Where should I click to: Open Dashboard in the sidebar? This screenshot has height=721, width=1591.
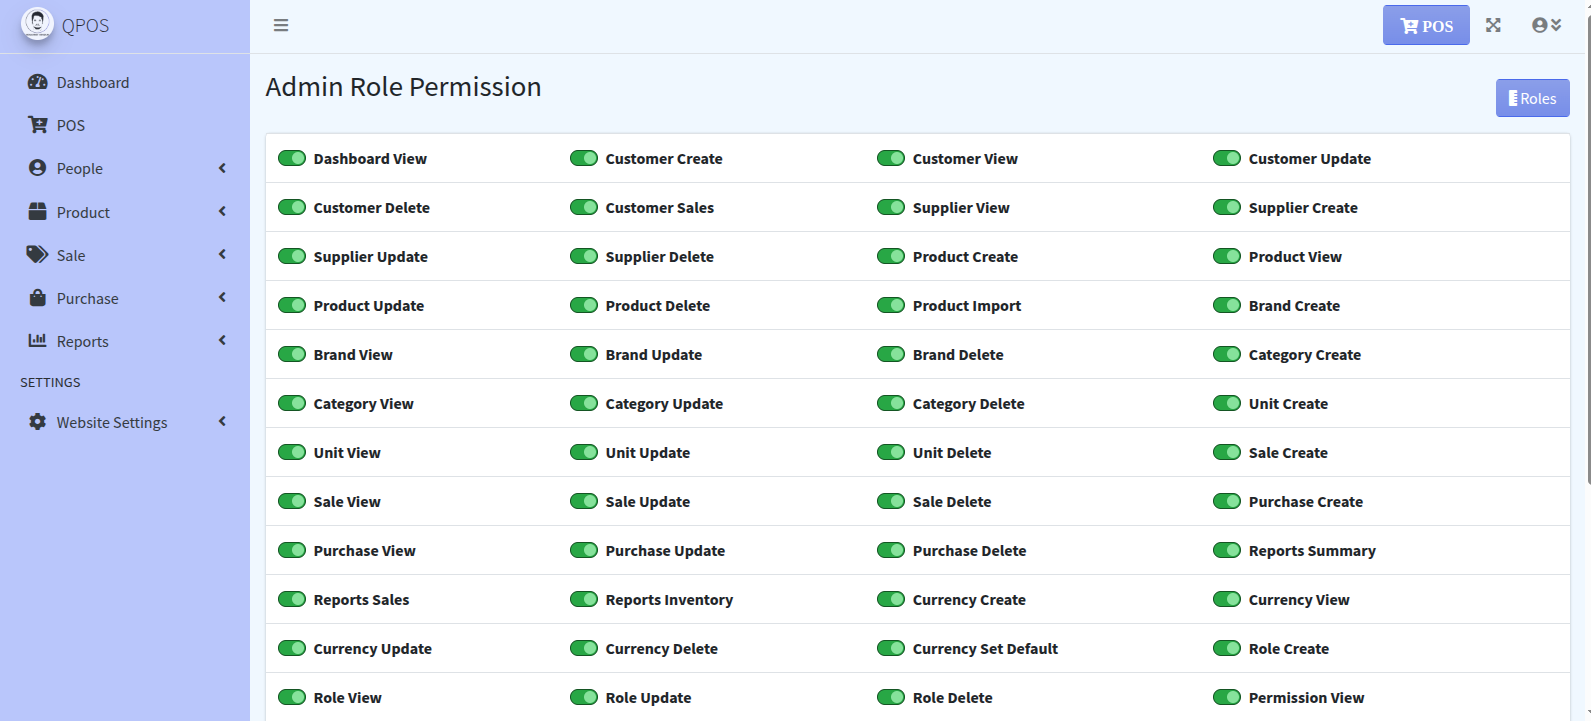[125, 82]
